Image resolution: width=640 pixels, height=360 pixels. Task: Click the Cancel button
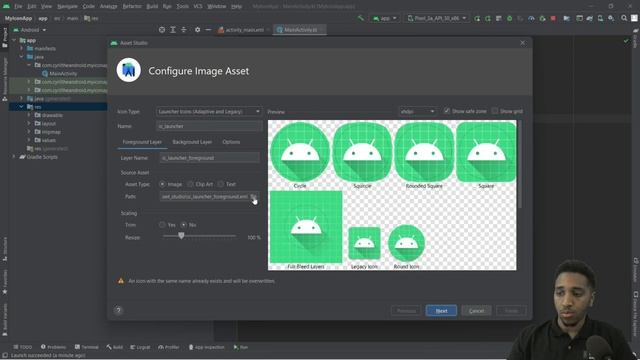(476, 311)
